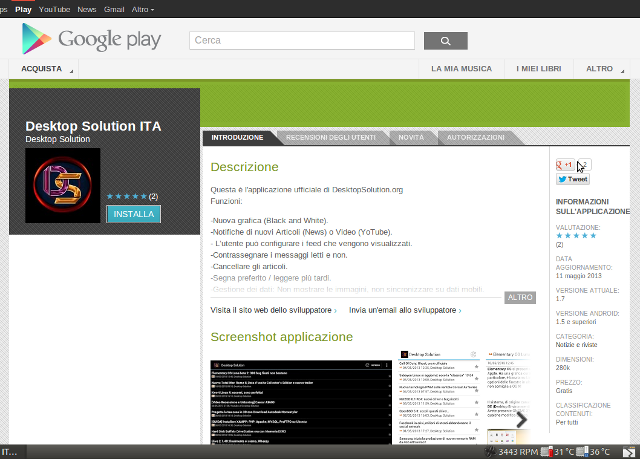Click the Valutazione stars in sidebar

[576, 236]
